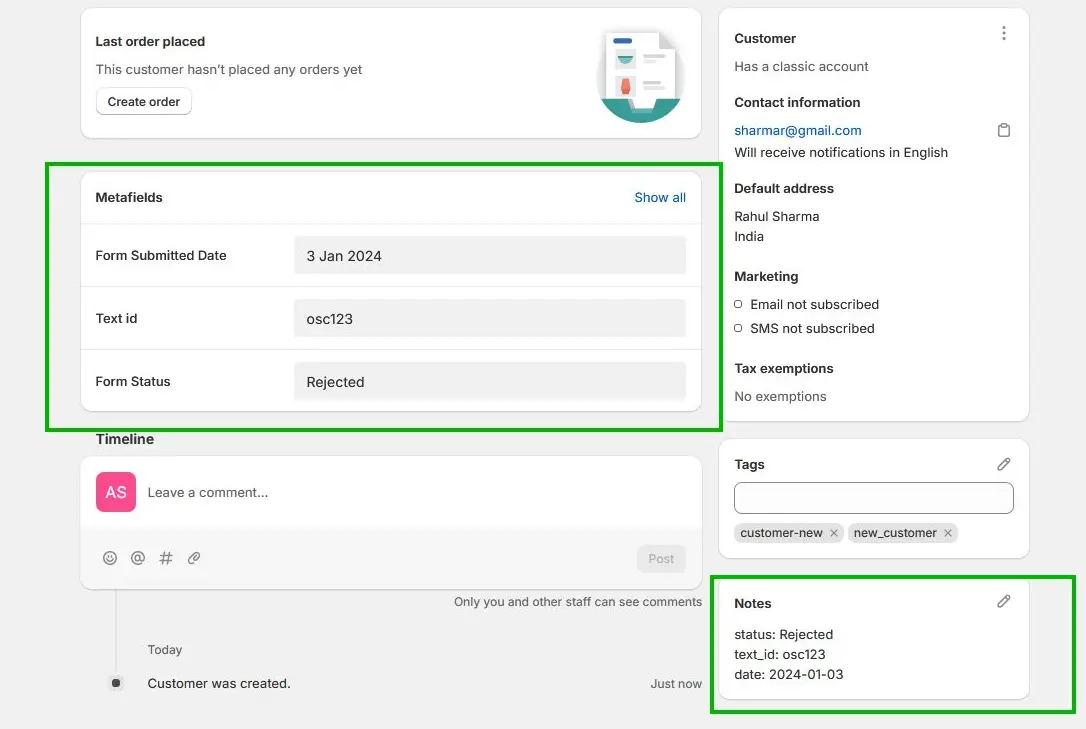Image resolution: width=1086 pixels, height=729 pixels.
Task: Click the Create order button
Action: click(x=144, y=102)
